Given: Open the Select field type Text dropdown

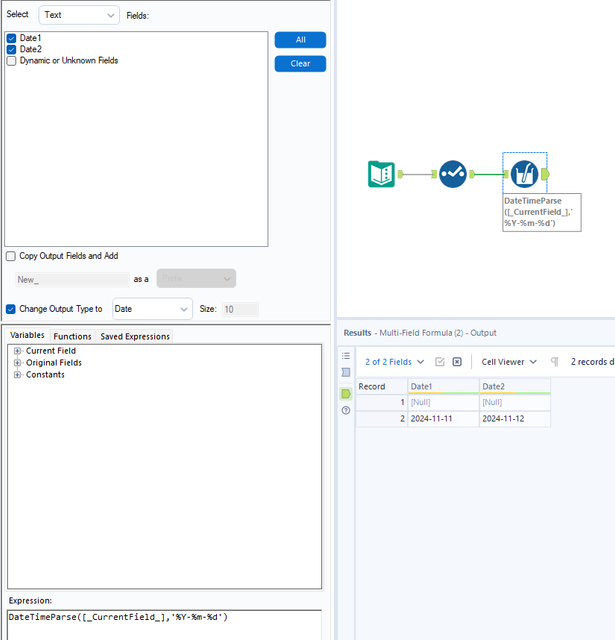Looking at the screenshot, I should tap(79, 15).
